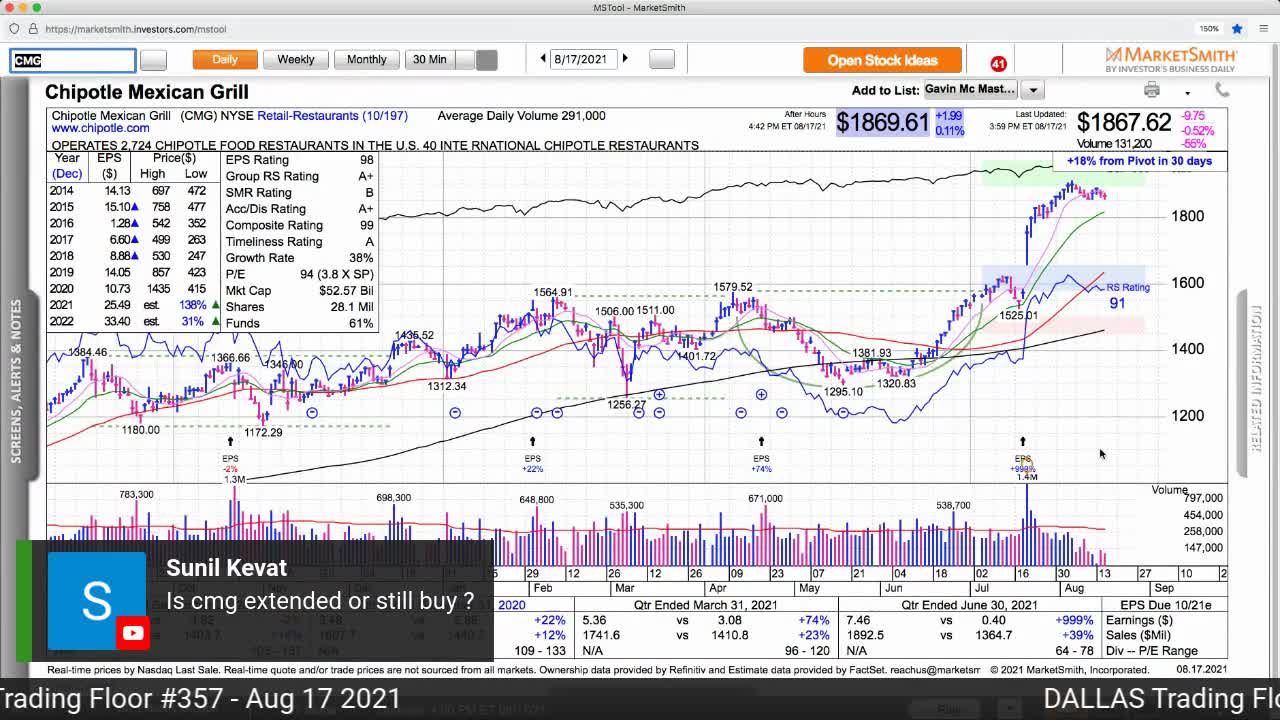Click the 2022 EPS estimate row
Image resolution: width=1280 pixels, height=720 pixels.
coord(134,321)
